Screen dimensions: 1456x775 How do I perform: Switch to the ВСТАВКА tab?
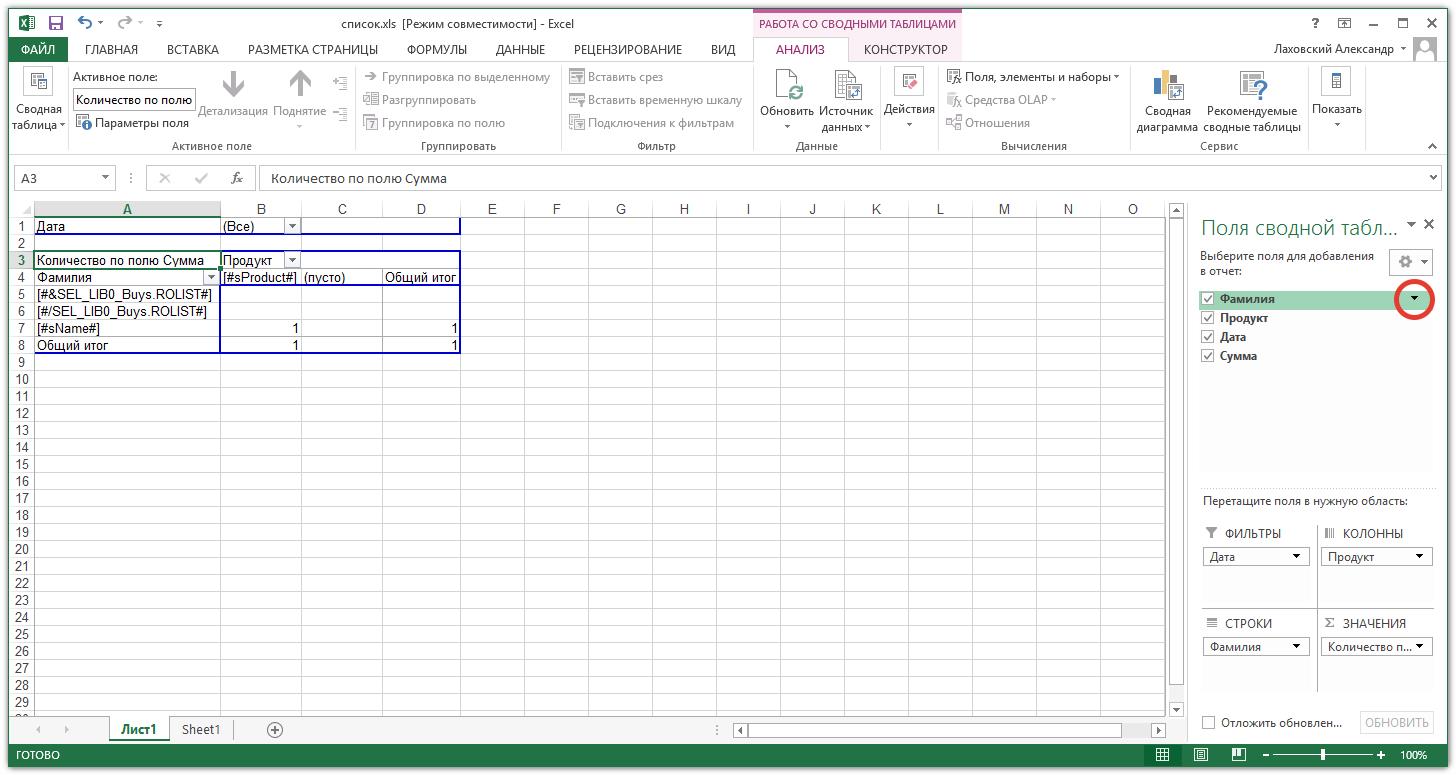coord(193,49)
